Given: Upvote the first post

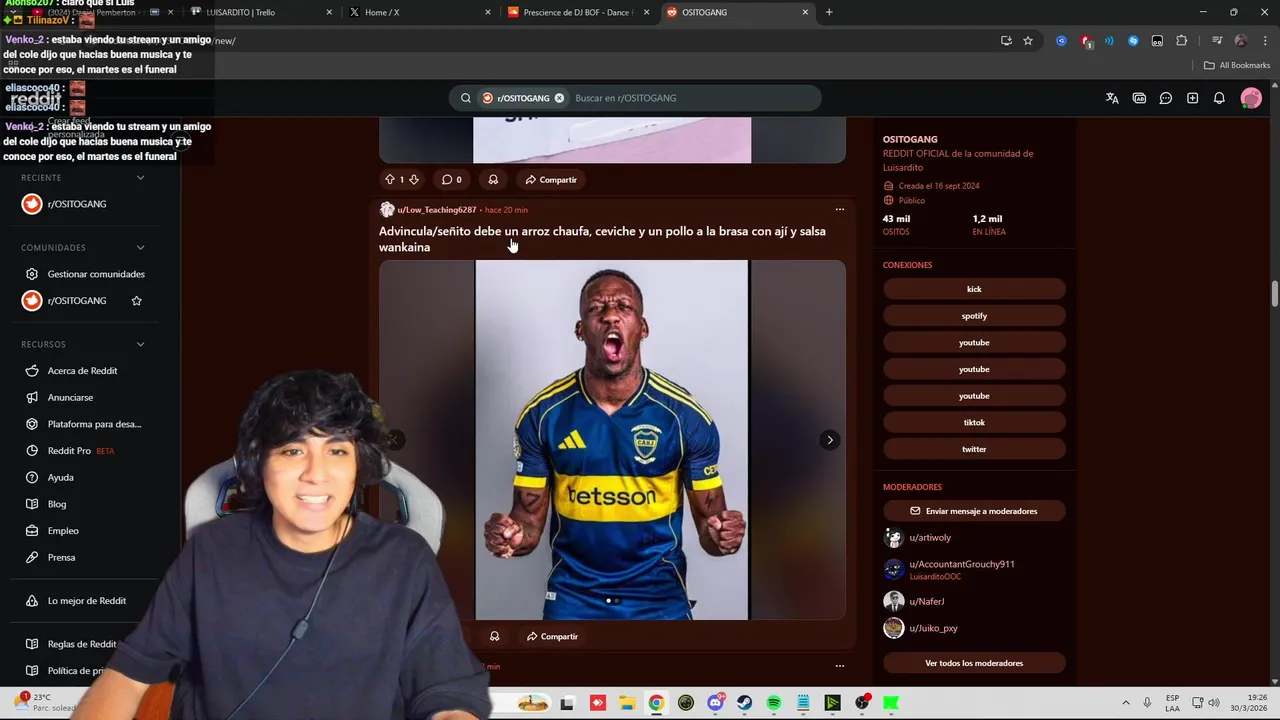Looking at the screenshot, I should pos(390,180).
